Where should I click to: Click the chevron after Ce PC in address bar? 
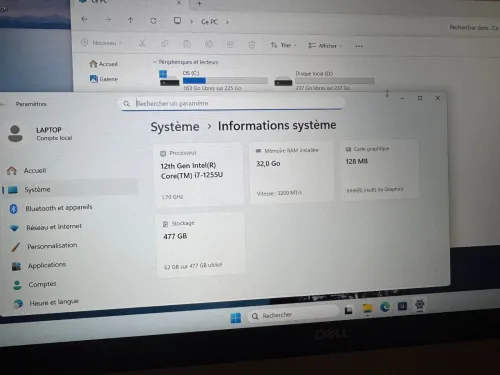227,22
